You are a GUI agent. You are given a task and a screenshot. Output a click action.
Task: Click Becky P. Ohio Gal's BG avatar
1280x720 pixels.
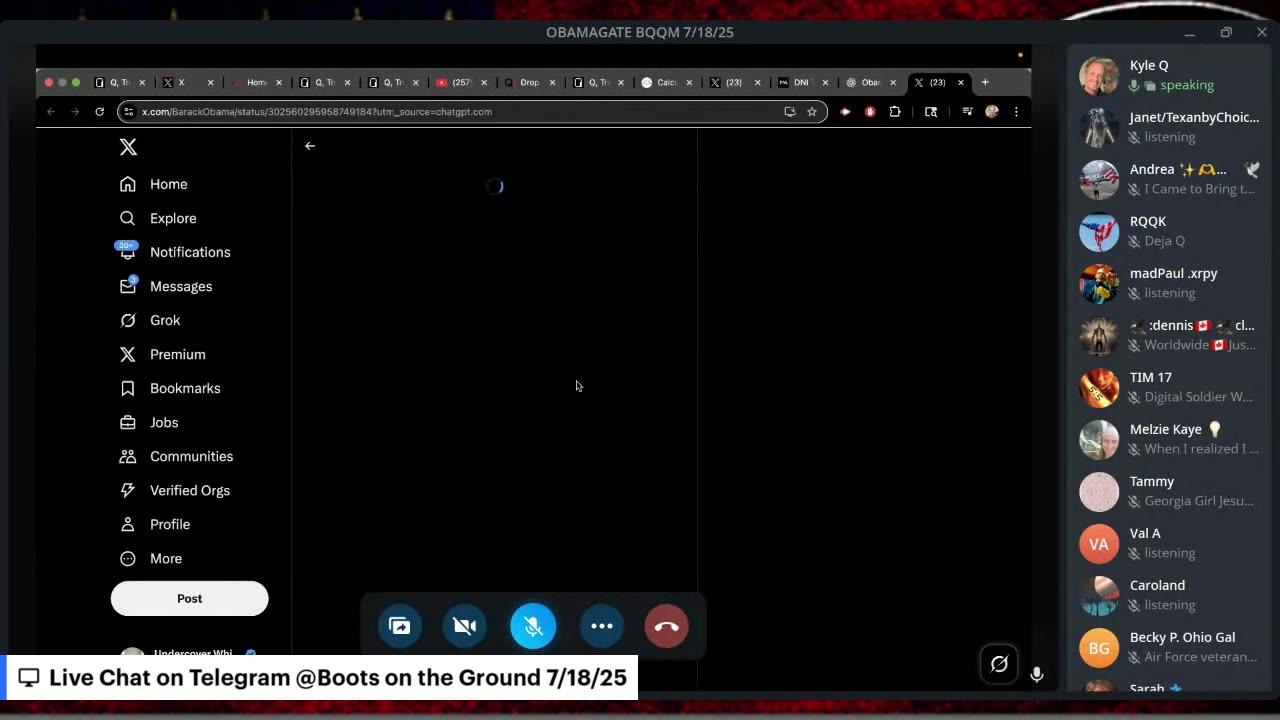click(1099, 648)
